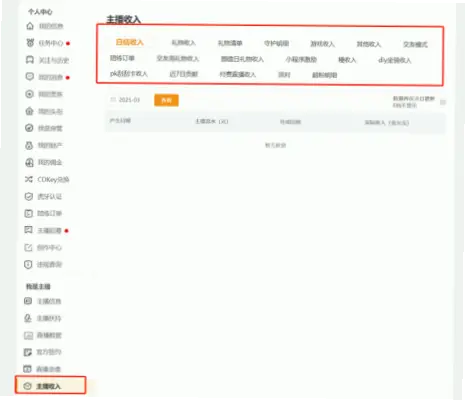Click the picture icon sidebar entry
Image resolution: width=465 pixels, height=400 pixels.
pos(28,335)
